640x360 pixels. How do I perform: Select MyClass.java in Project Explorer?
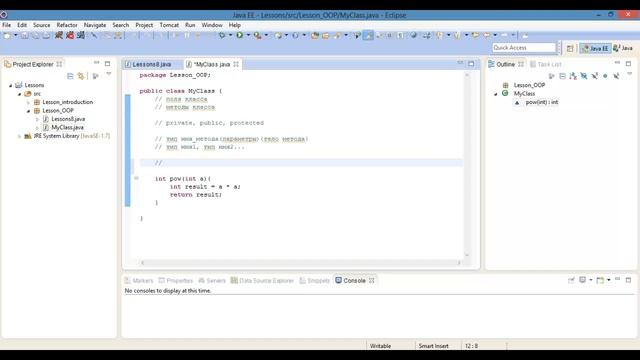click(67, 128)
